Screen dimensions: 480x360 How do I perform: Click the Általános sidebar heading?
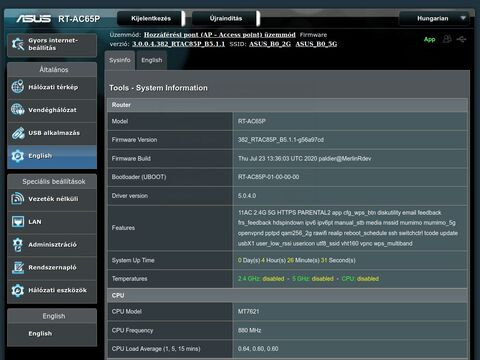click(x=54, y=70)
